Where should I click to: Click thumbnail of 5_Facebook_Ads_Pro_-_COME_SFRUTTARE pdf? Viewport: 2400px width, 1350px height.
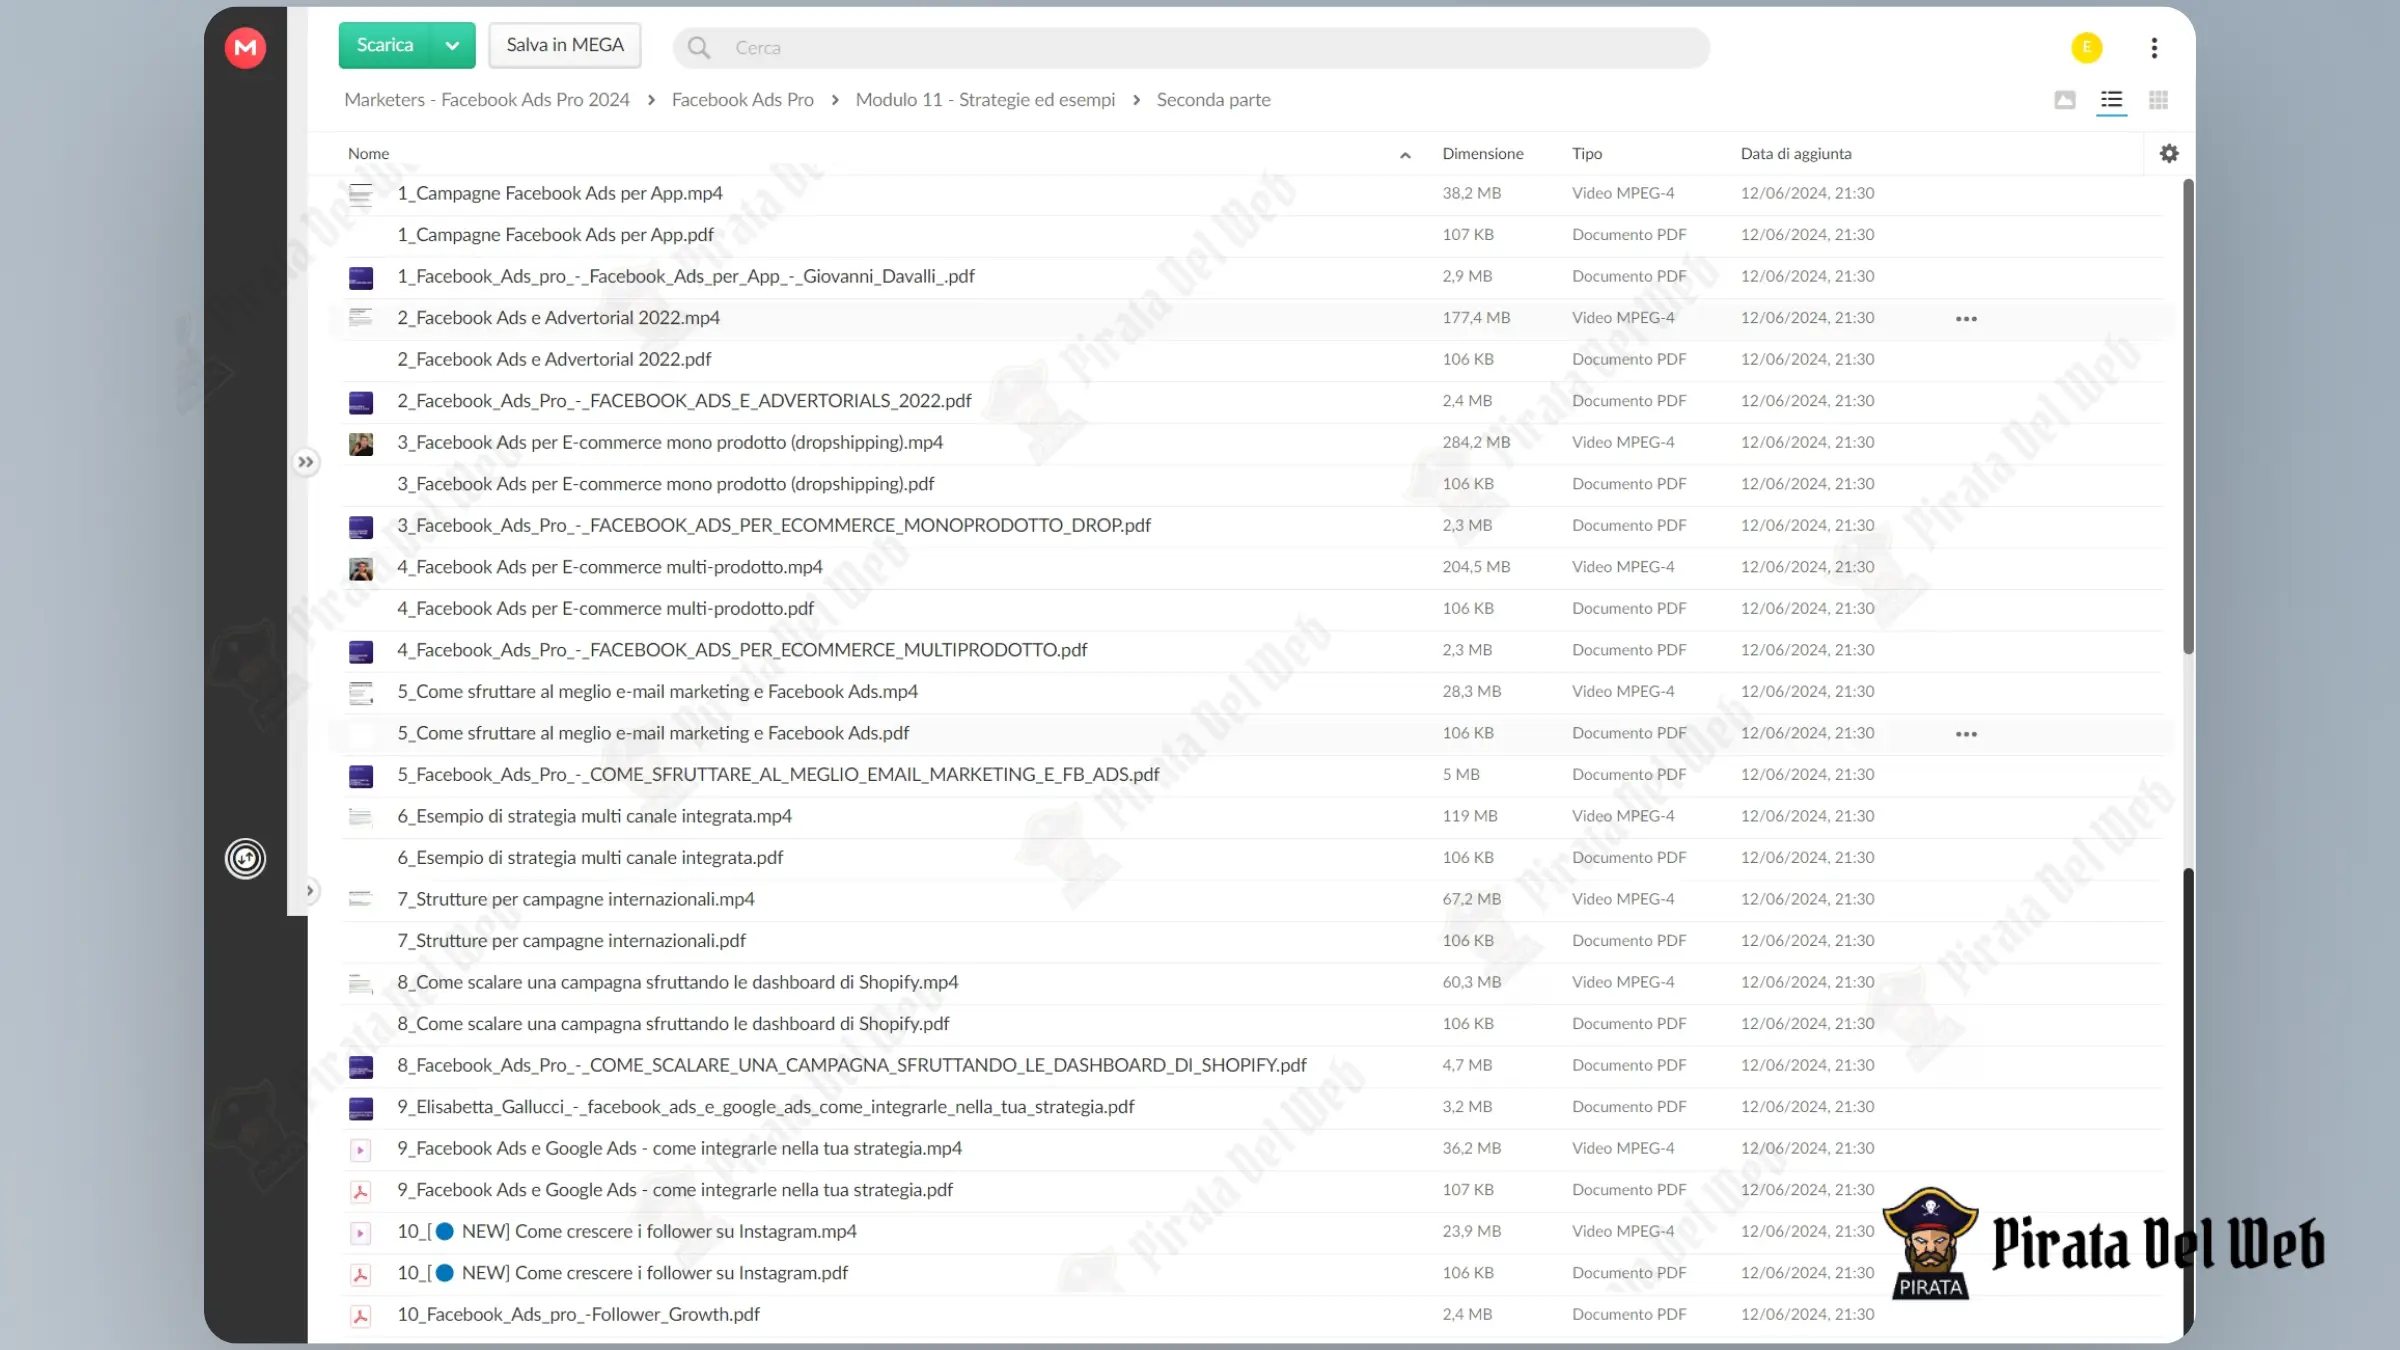361,776
